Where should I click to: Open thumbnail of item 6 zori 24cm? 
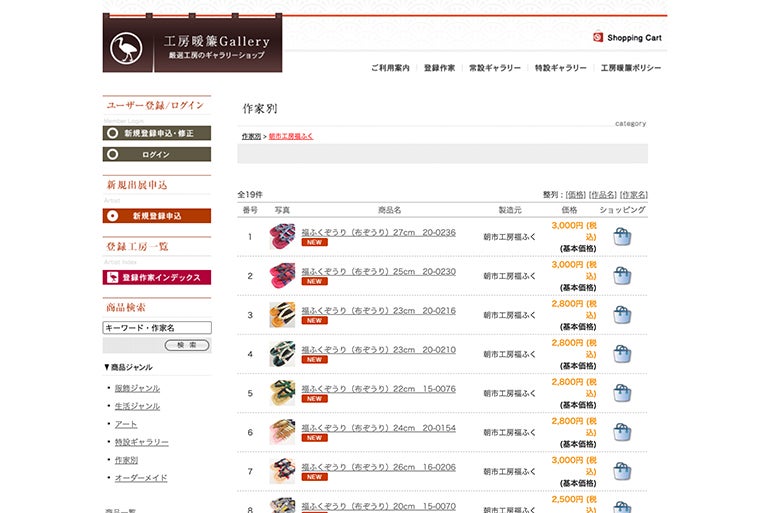[282, 432]
